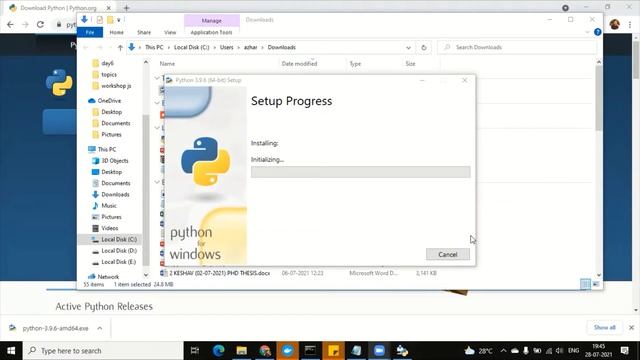This screenshot has width=640, height=360.
Task: Click the Search Downloads box
Action: point(516,47)
